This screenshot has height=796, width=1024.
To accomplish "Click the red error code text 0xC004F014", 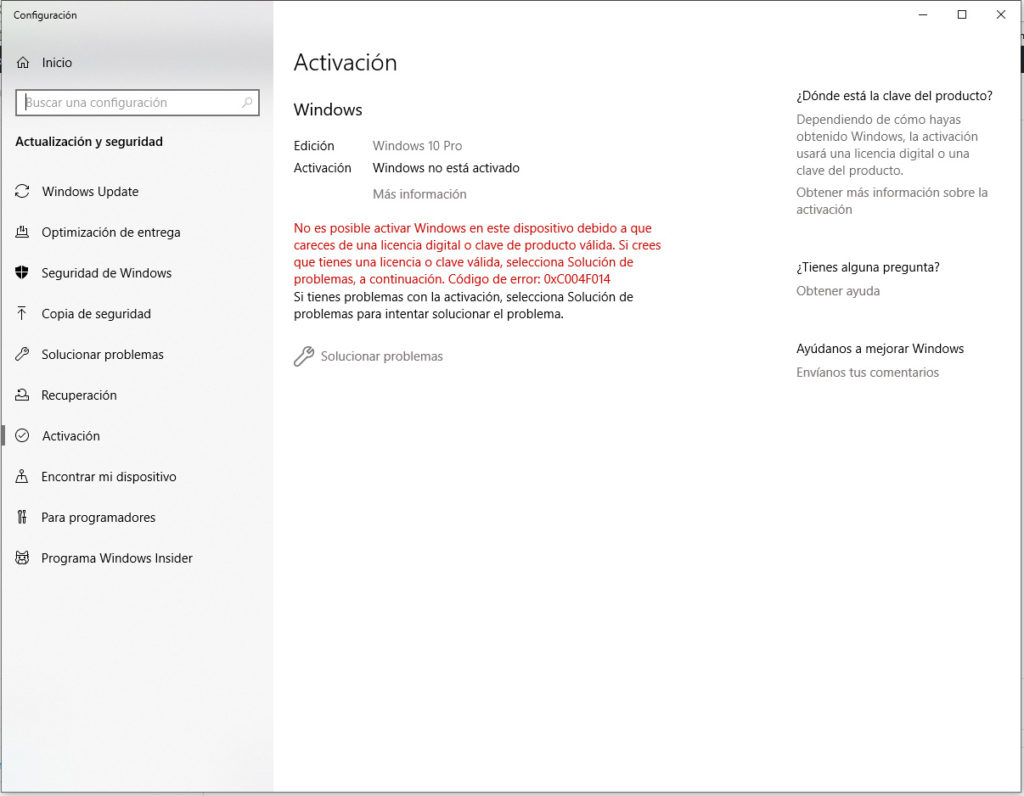I will pos(577,279).
